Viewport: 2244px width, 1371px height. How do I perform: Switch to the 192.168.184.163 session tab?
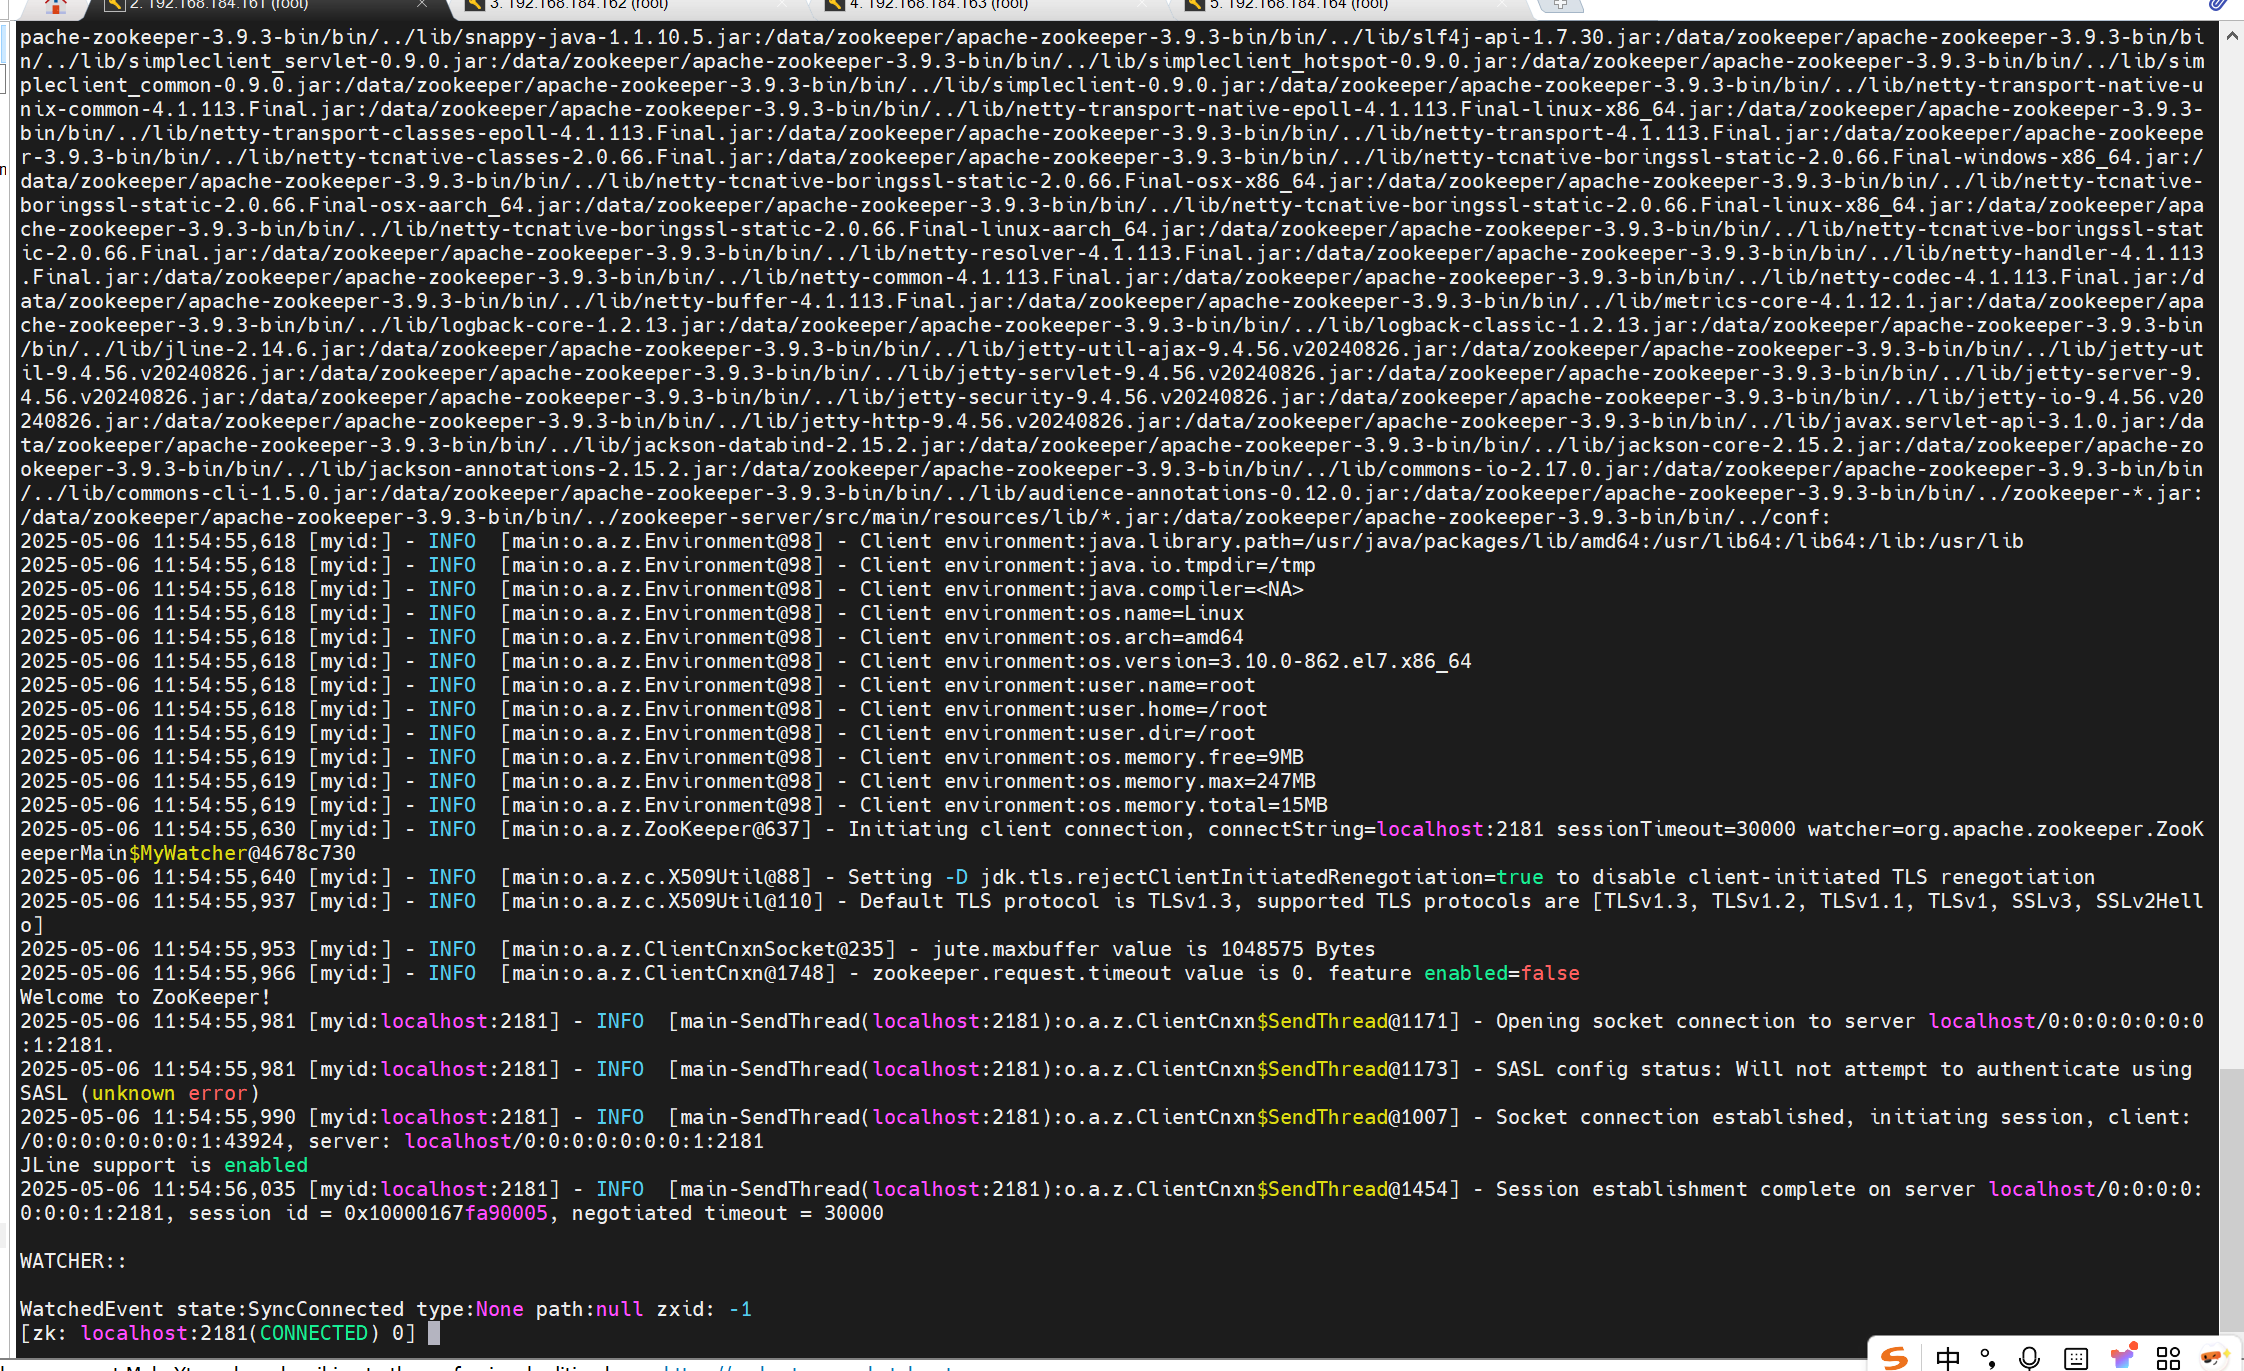[x=938, y=4]
